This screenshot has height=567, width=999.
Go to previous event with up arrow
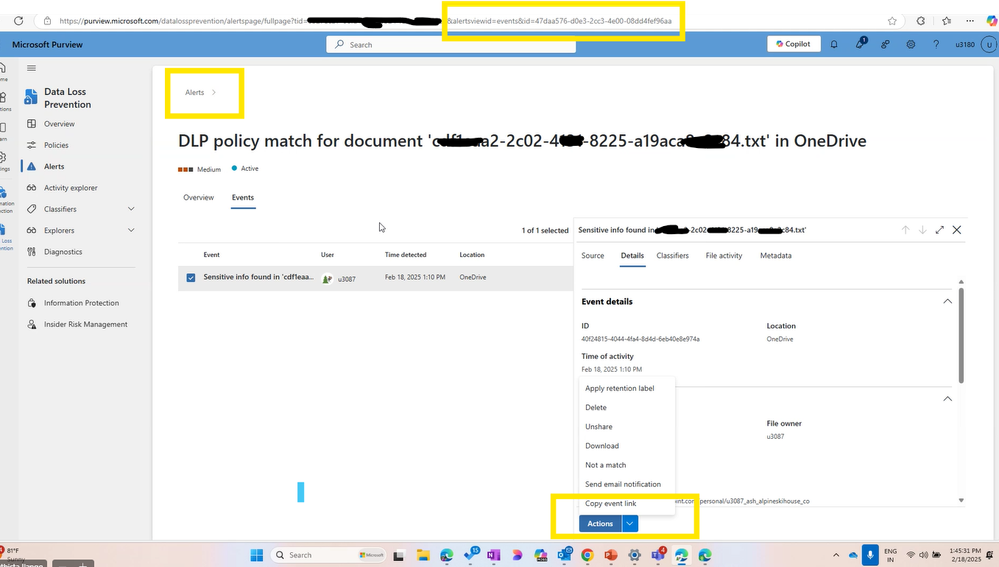[x=905, y=229]
